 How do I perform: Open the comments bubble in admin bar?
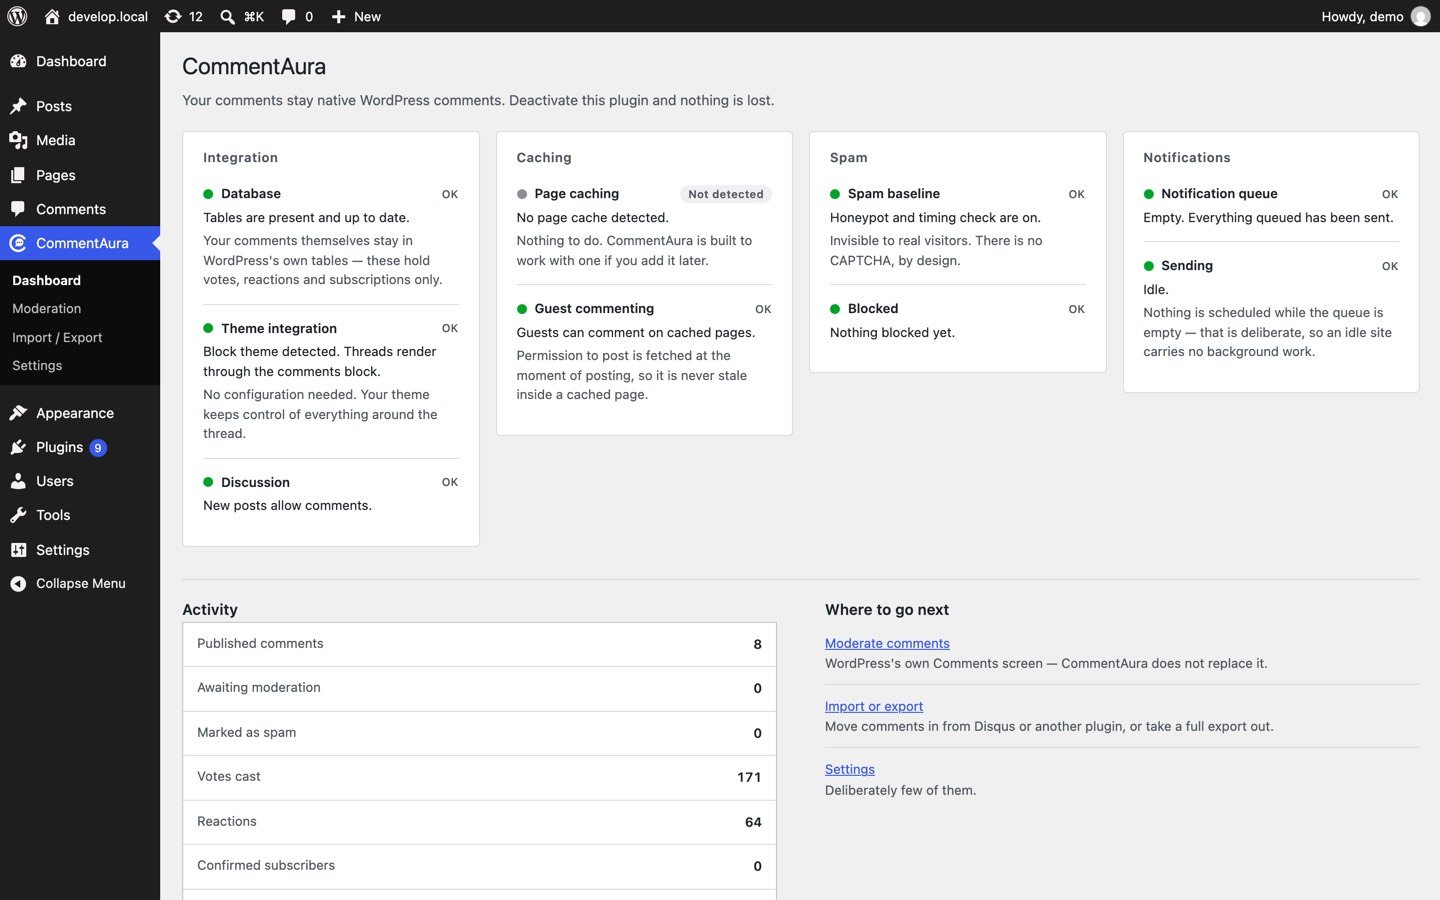click(x=288, y=16)
